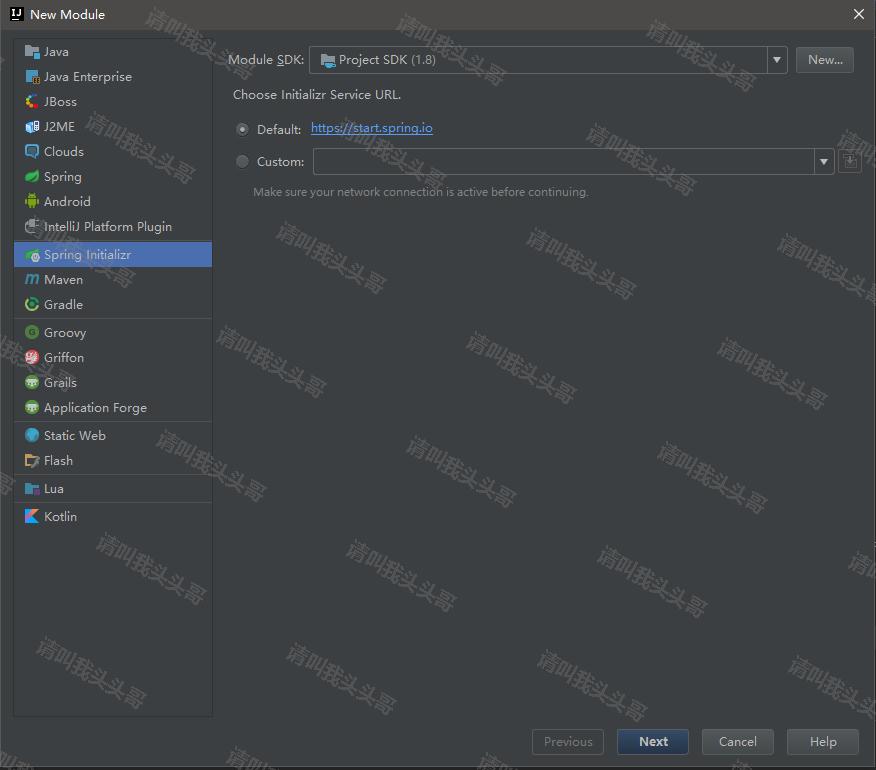Viewport: 876px width, 770px height.
Task: Click the Maven m icon
Action: coord(32,279)
